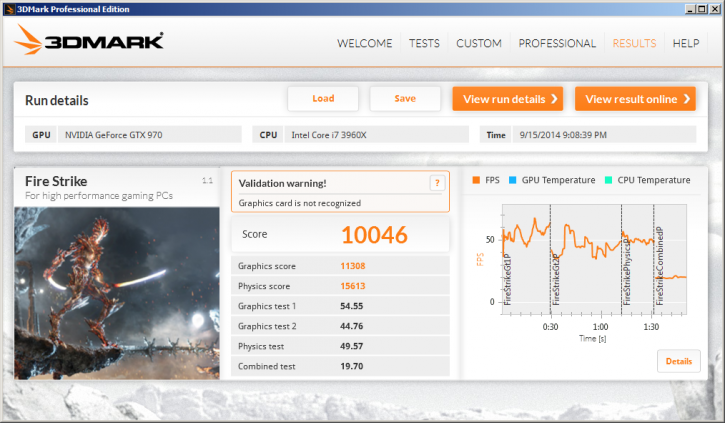Click the orange FPS legend square
Viewport: 725px width, 423px height.
point(476,180)
